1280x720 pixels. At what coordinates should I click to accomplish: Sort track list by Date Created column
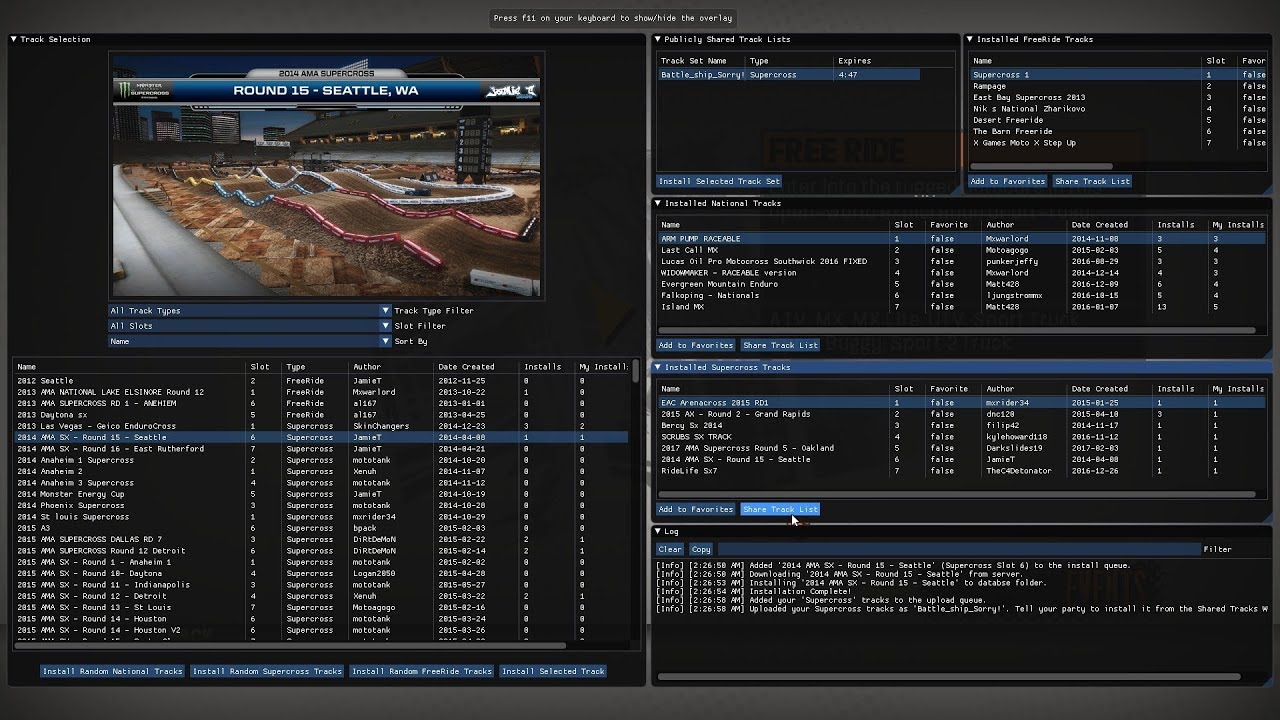tap(466, 367)
